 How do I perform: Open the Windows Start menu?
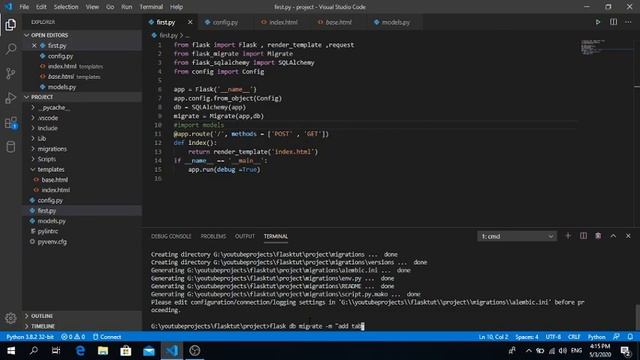click(11, 351)
